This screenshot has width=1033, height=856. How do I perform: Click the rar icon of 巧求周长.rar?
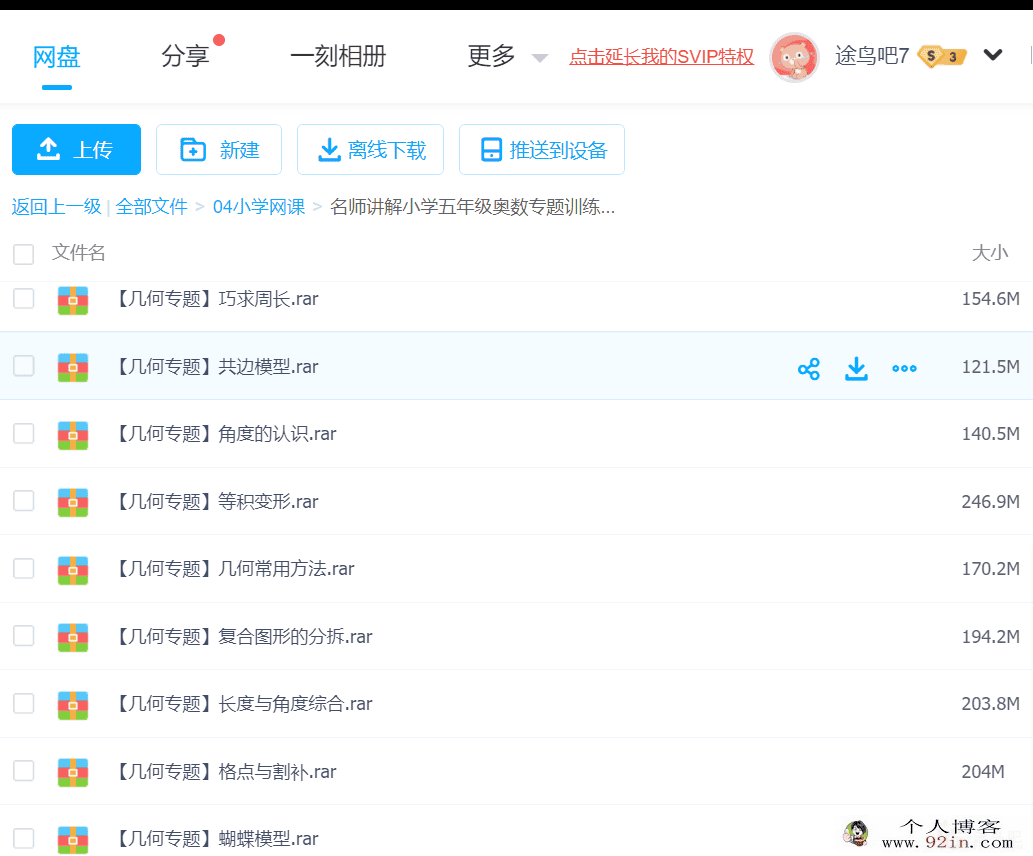pyautogui.click(x=72, y=300)
